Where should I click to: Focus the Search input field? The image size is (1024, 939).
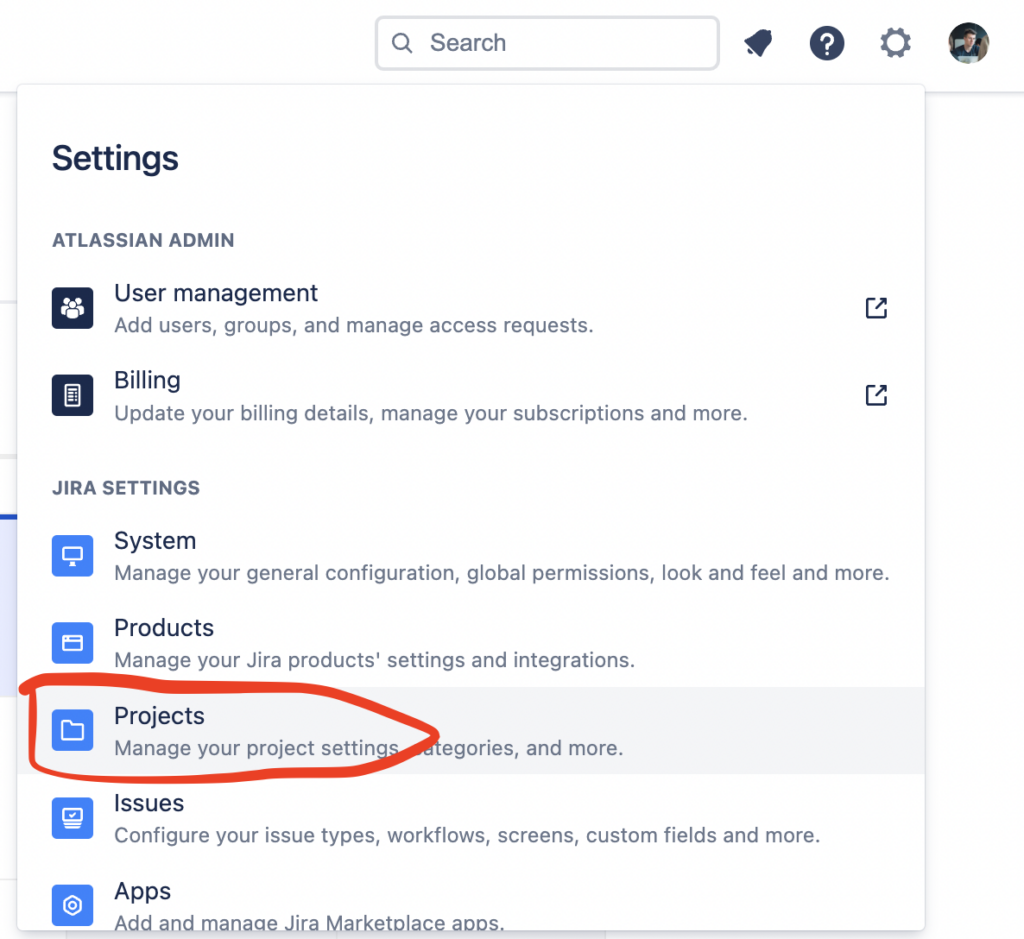pyautogui.click(x=547, y=43)
